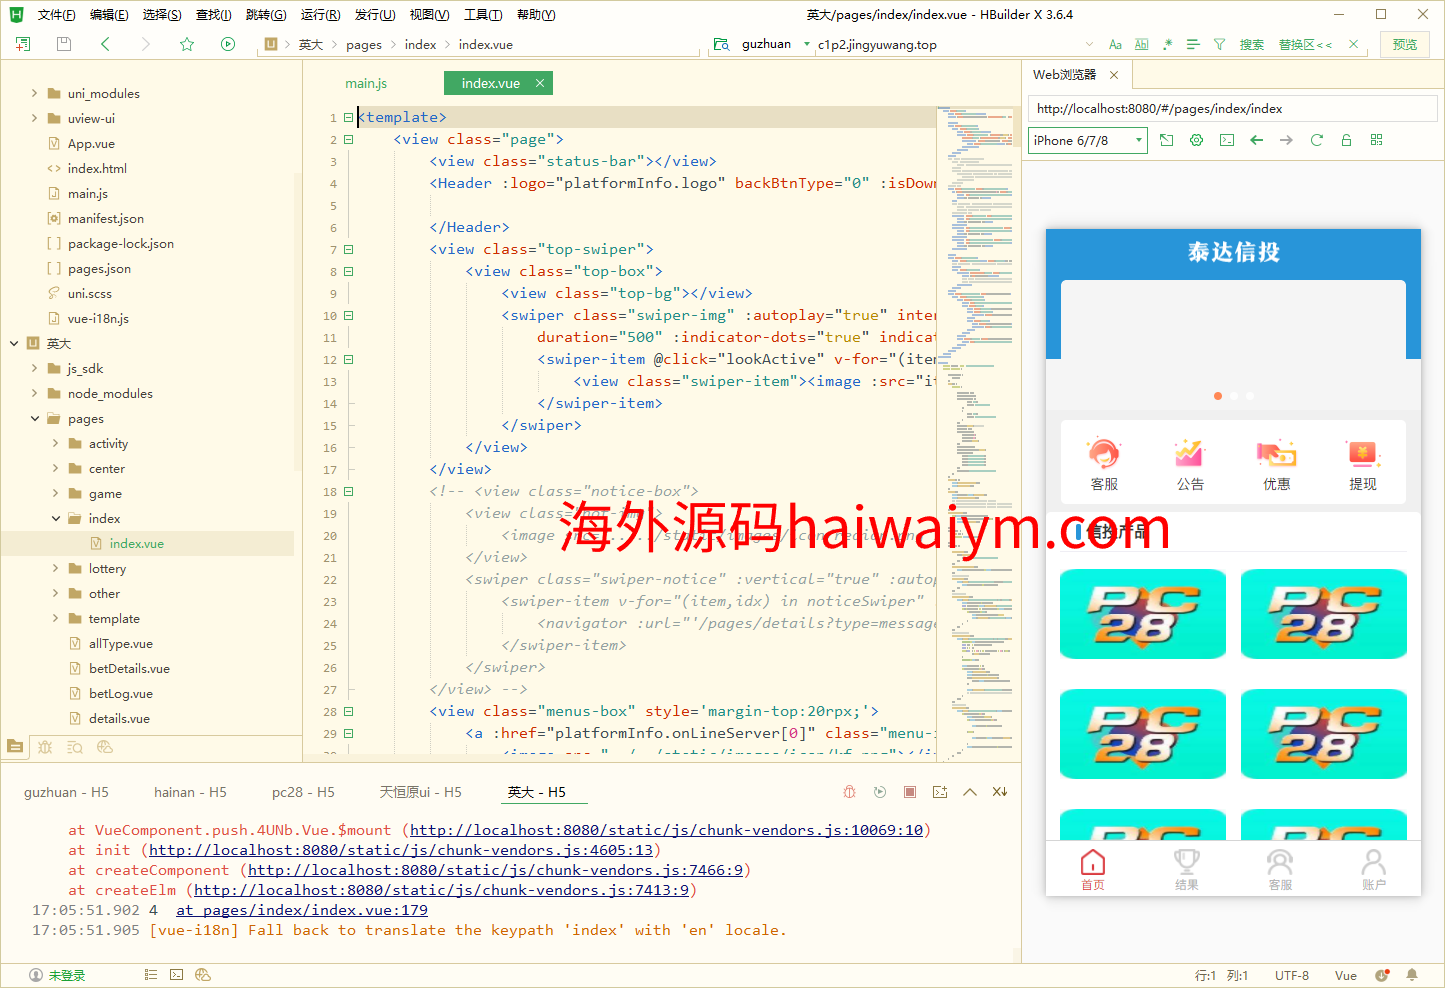
Task: Stop the running console process
Action: (x=910, y=792)
